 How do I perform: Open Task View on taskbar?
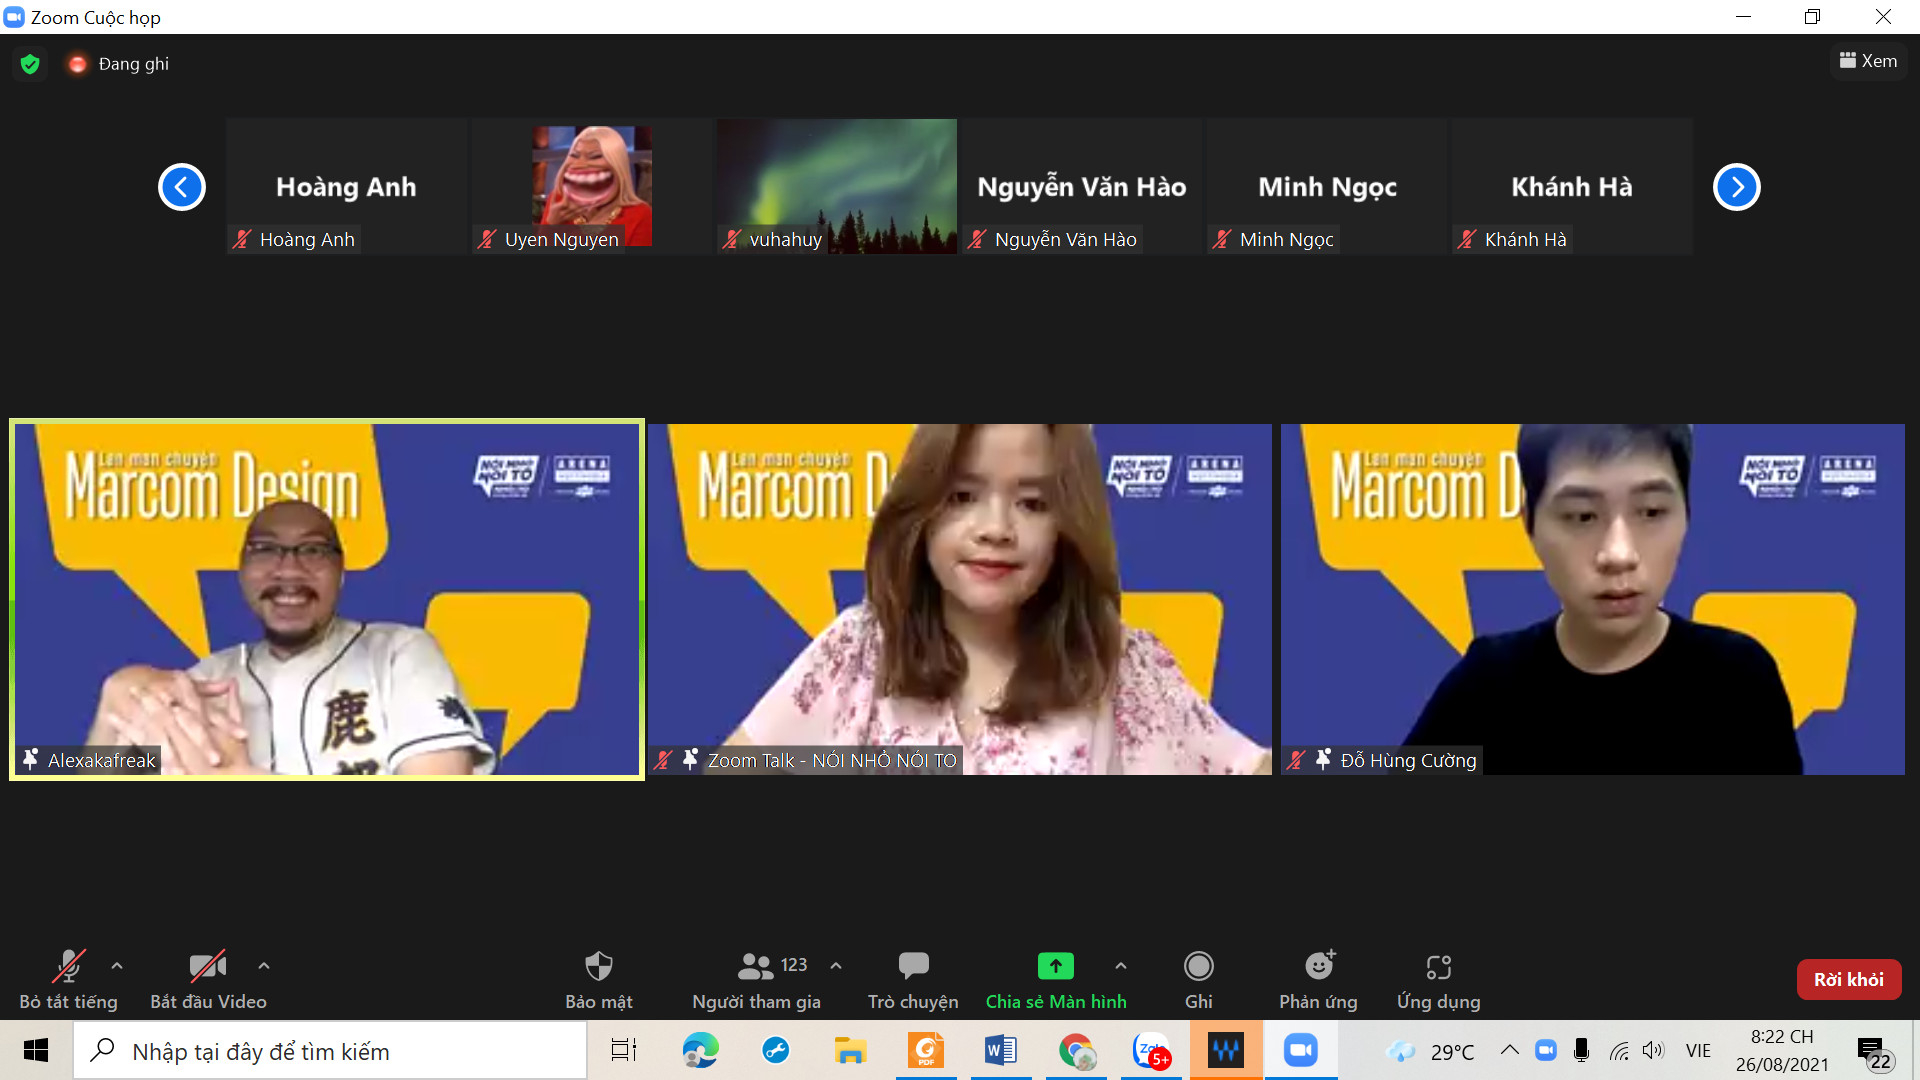624,1051
